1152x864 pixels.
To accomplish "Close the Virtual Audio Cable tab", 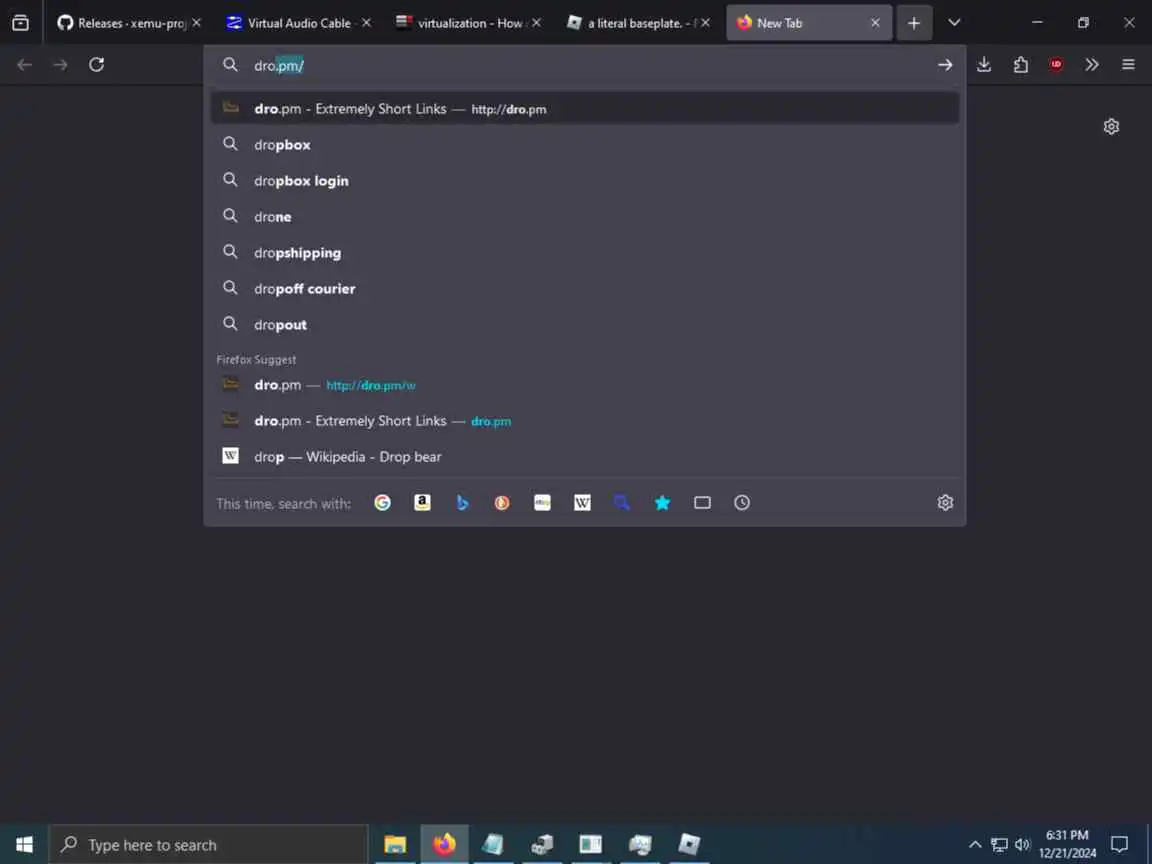I will (x=366, y=23).
